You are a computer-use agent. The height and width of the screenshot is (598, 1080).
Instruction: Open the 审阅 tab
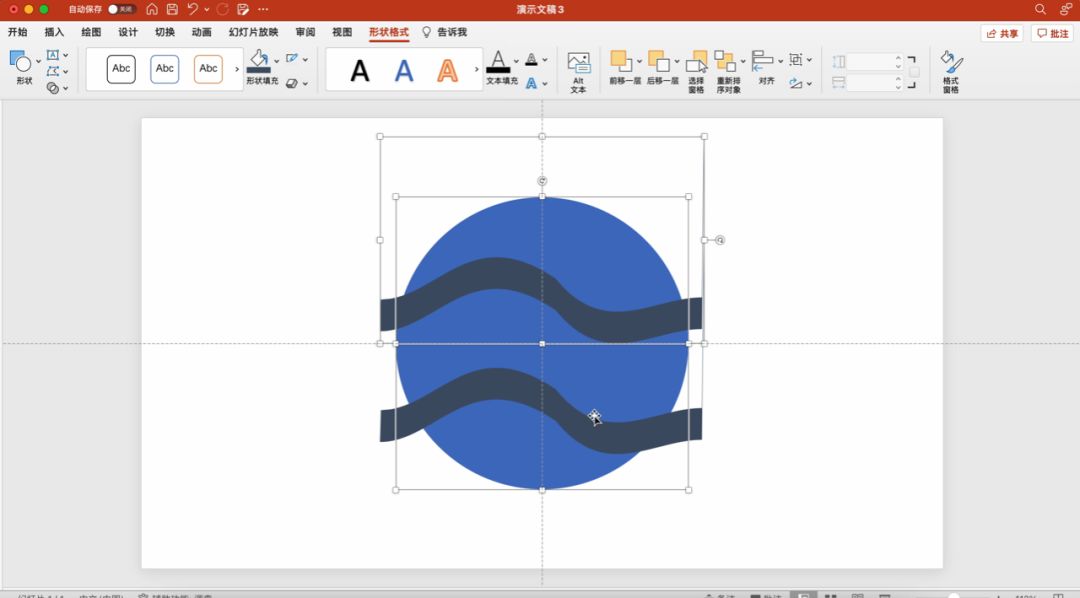tap(305, 32)
